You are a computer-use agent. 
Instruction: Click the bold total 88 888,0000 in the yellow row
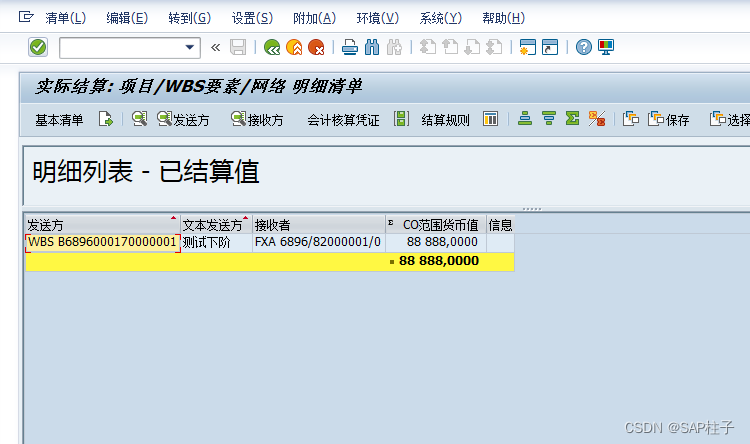click(x=439, y=261)
